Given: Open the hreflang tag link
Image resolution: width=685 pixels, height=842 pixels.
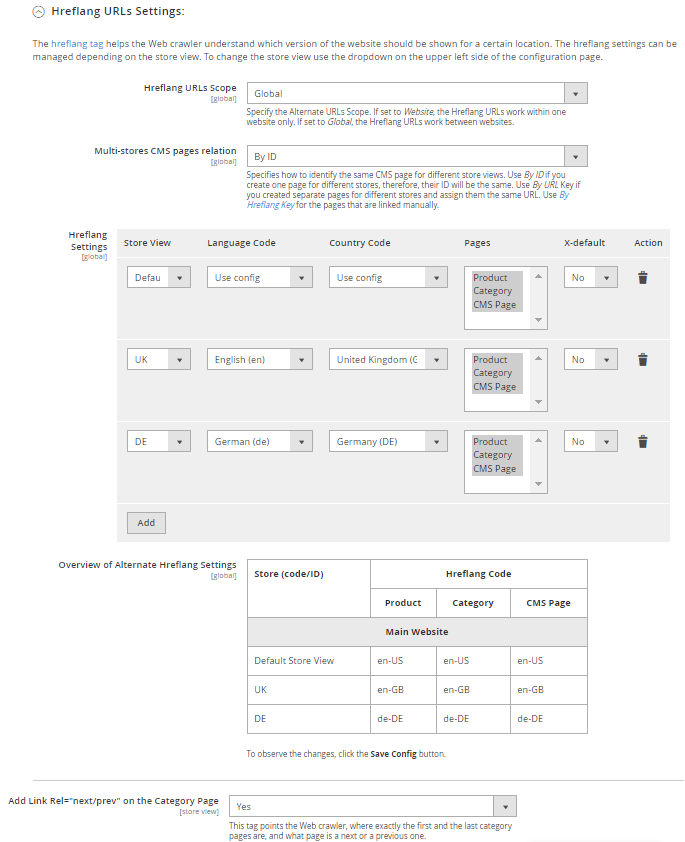Looking at the screenshot, I should (77, 44).
